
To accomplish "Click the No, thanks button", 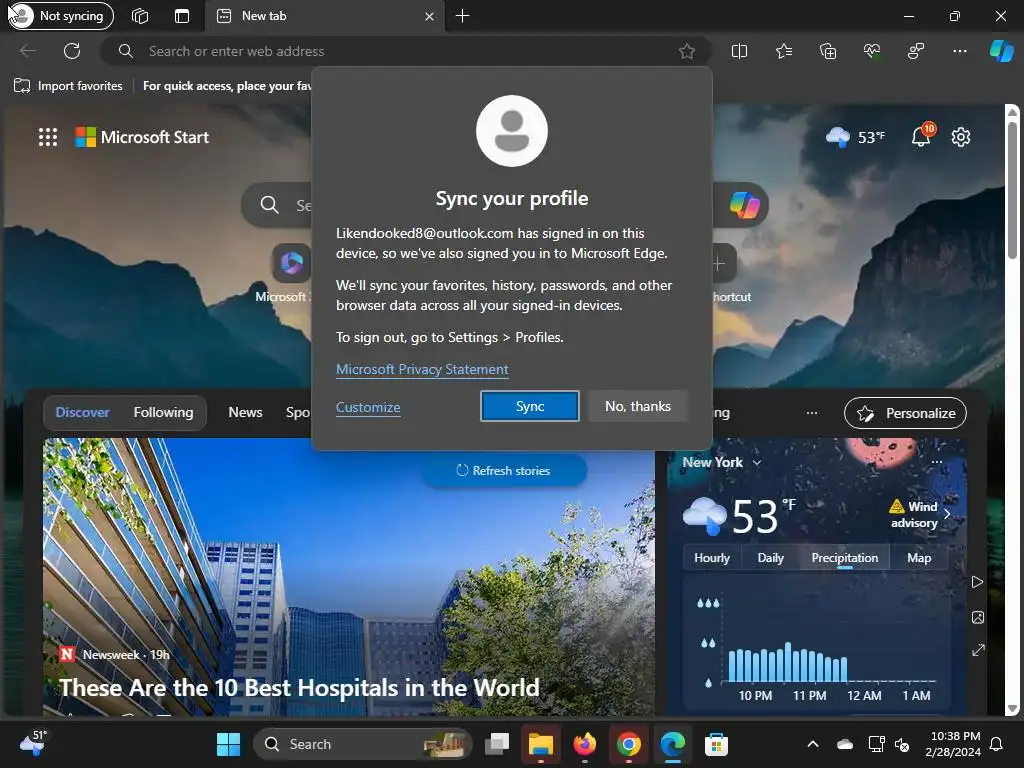I will click(x=638, y=406).
